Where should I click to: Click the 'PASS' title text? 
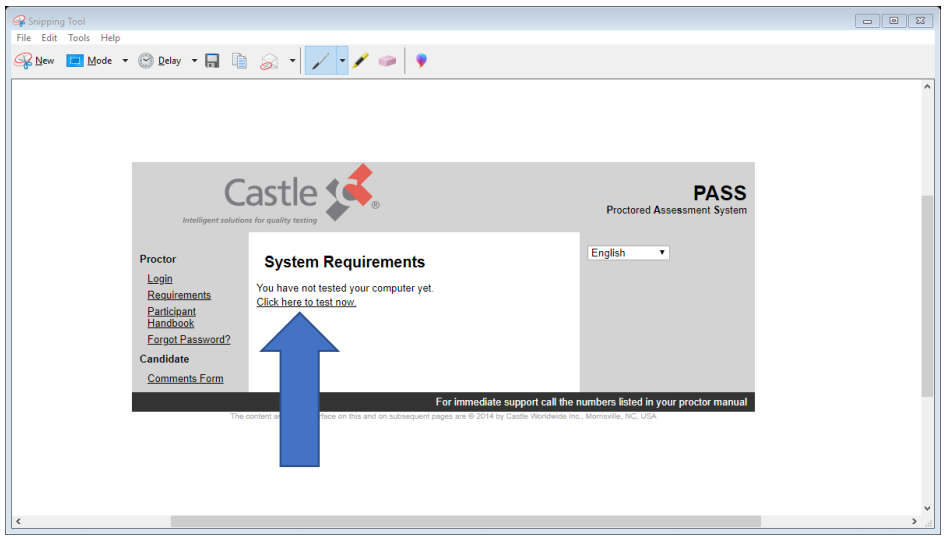point(720,193)
